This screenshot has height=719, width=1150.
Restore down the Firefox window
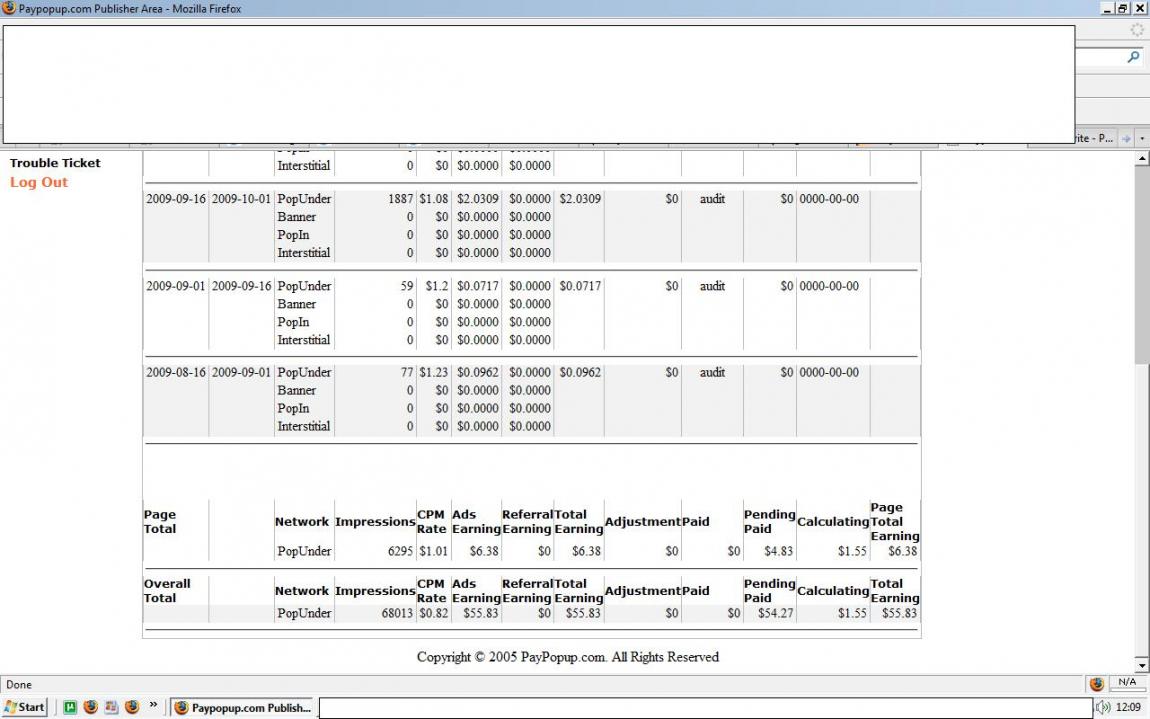click(x=1123, y=8)
